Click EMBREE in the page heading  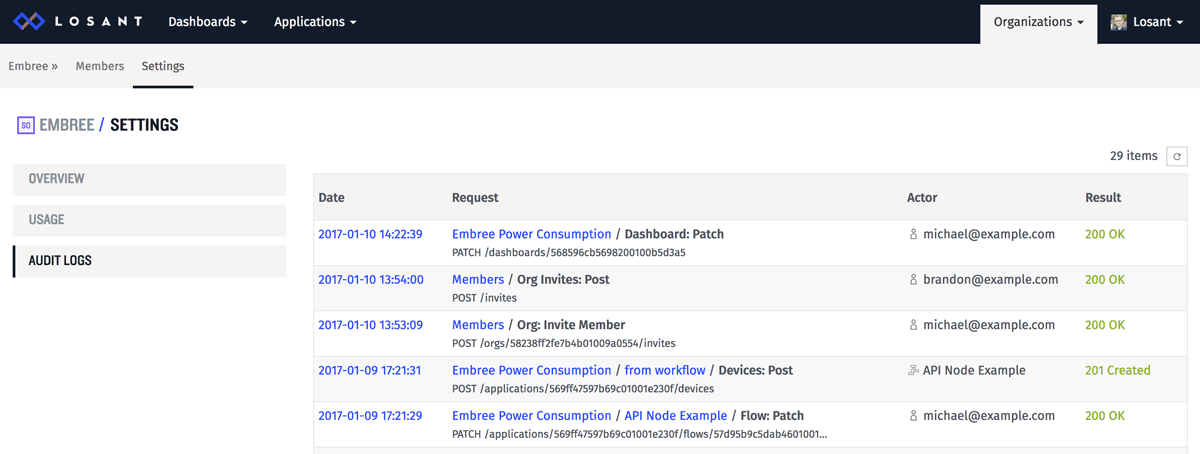tap(66, 126)
